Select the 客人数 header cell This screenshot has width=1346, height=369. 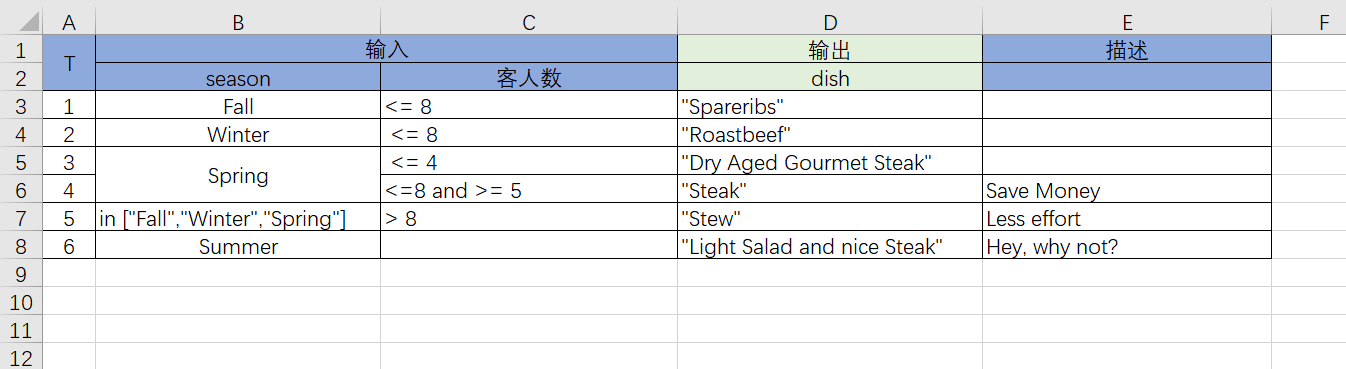[529, 78]
